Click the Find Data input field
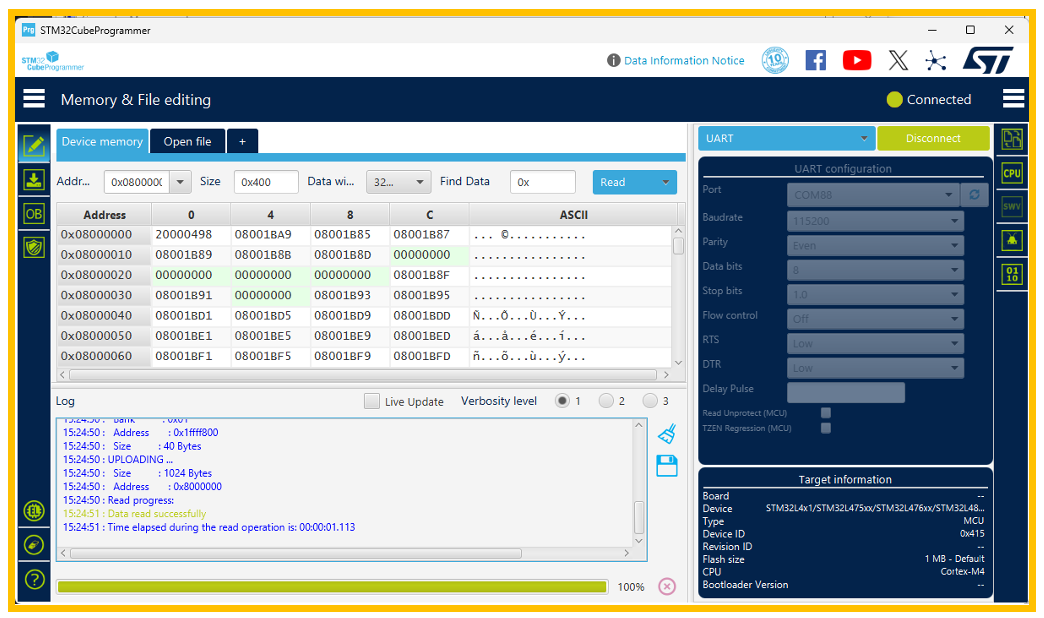Viewport: 1044px width, 618px height. point(543,182)
